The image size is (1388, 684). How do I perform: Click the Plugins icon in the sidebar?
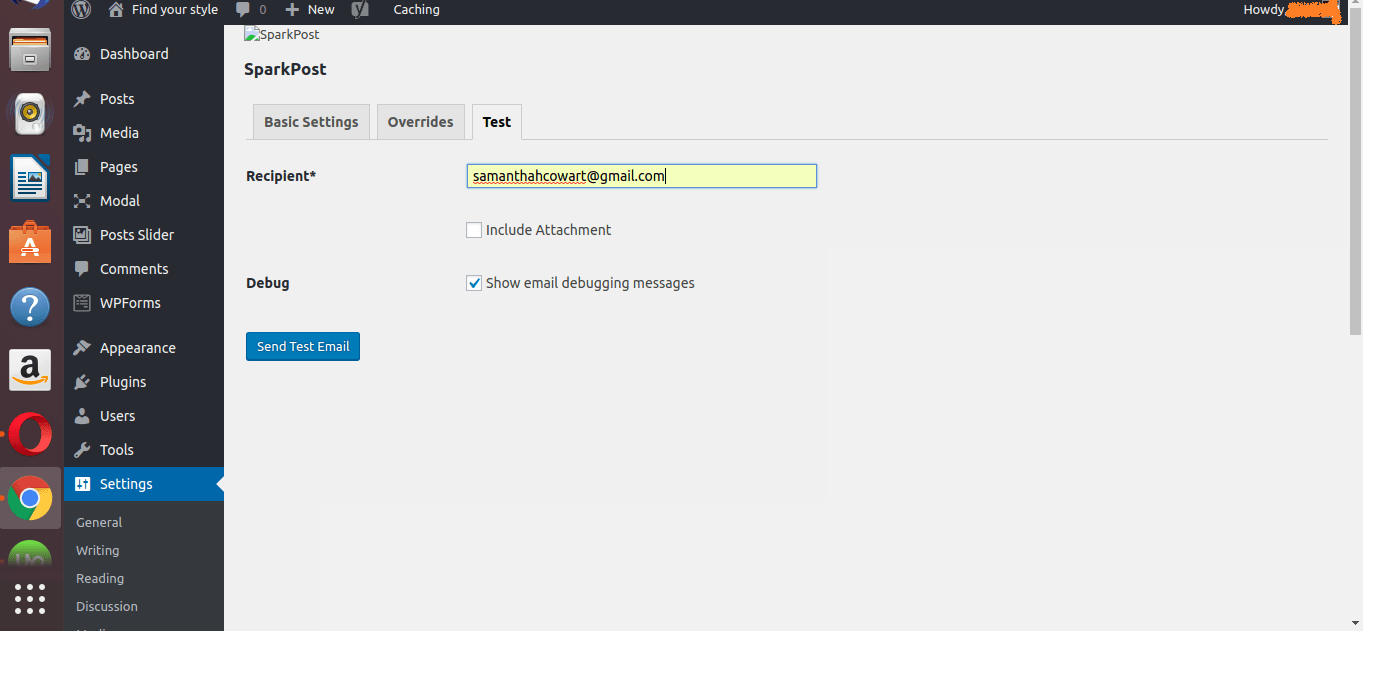tap(81, 381)
